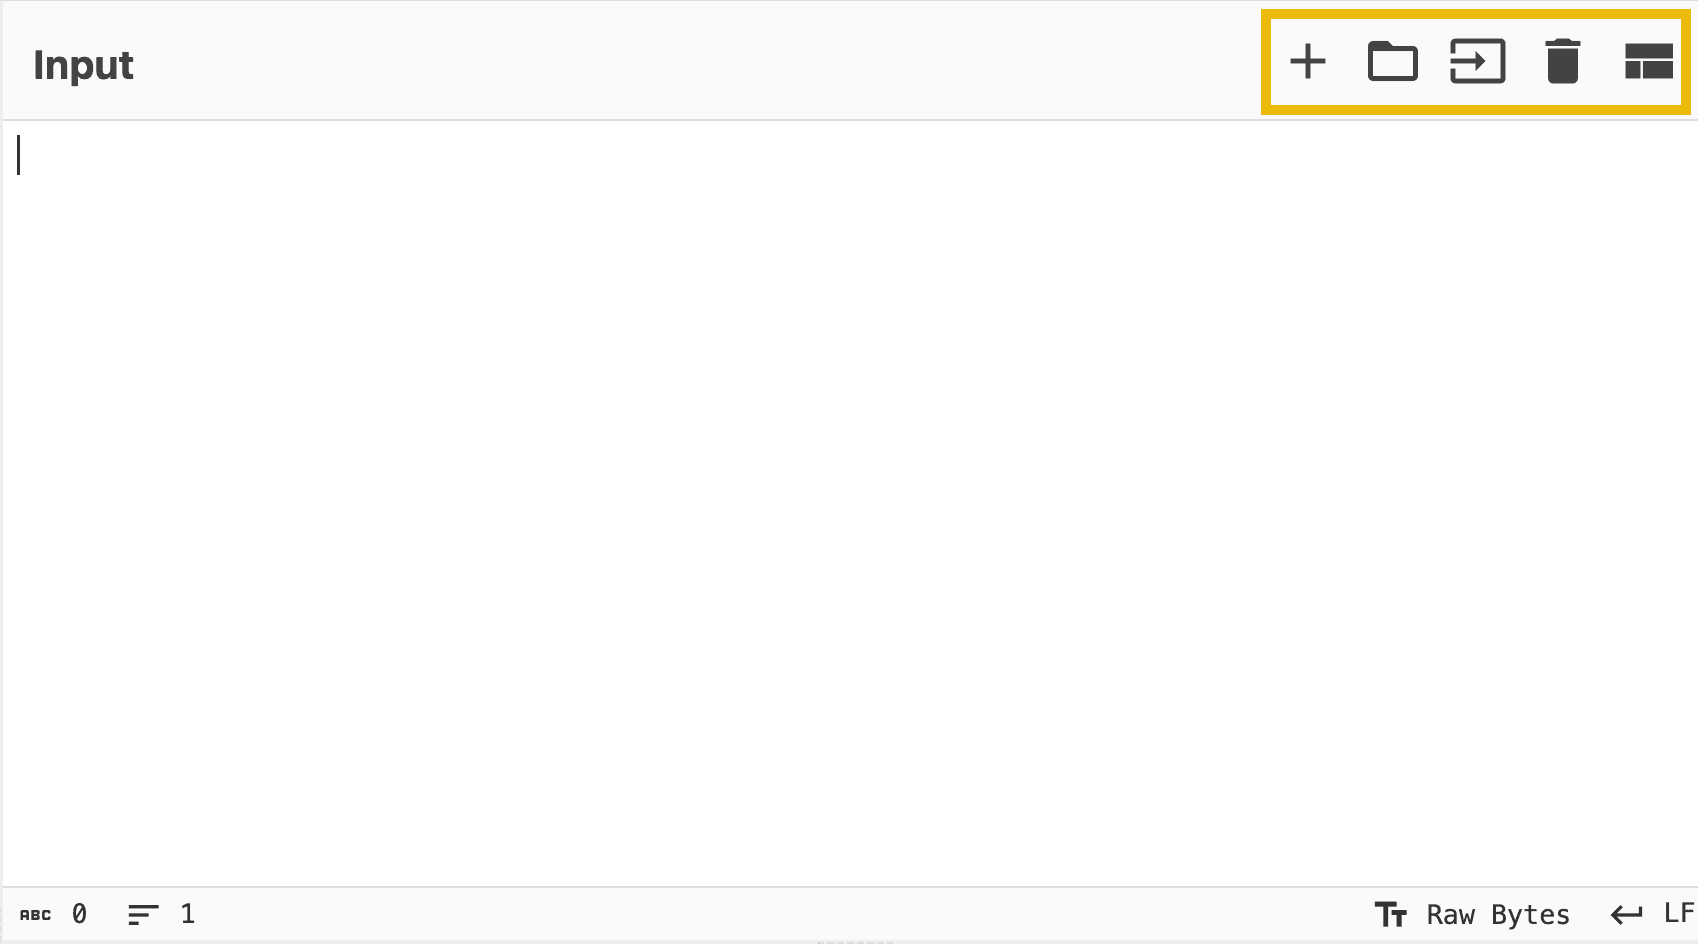Viewport: 1698px width, 944px height.
Task: Open folder as input
Action: 1392,62
